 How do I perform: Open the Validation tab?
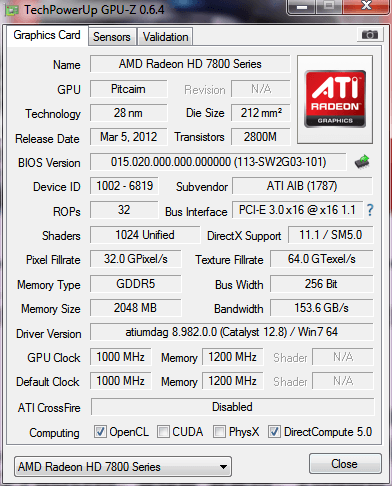pos(165,37)
